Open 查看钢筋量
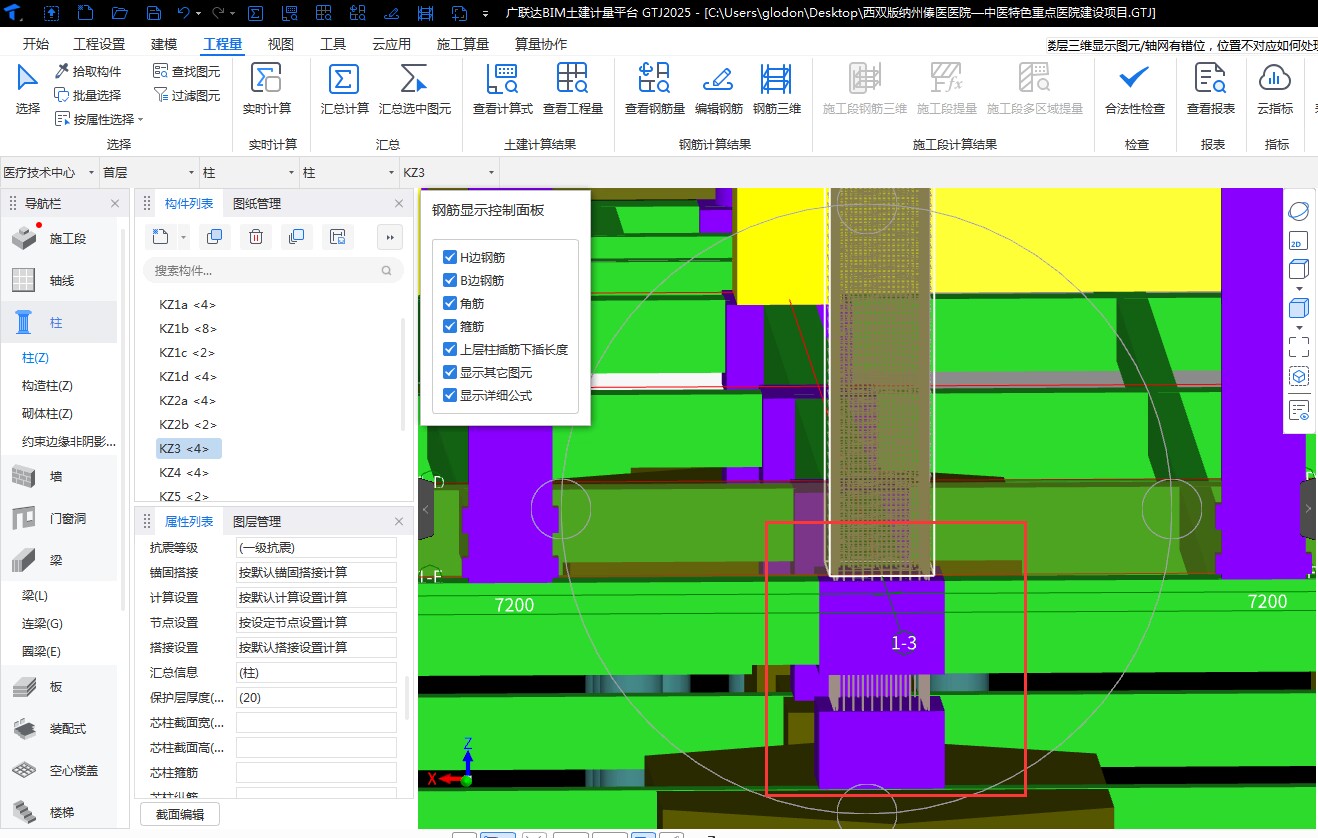Screen dimensions: 1318x838 (654, 90)
